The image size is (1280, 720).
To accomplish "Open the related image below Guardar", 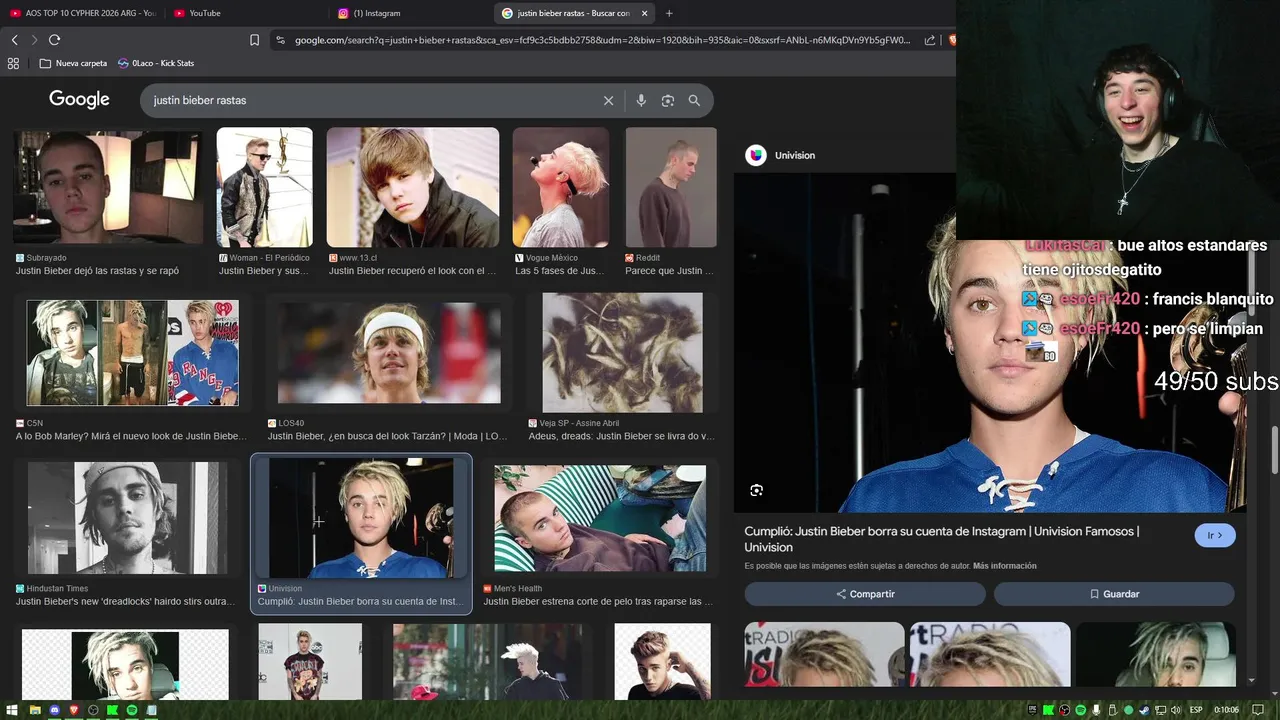I will click(1155, 654).
